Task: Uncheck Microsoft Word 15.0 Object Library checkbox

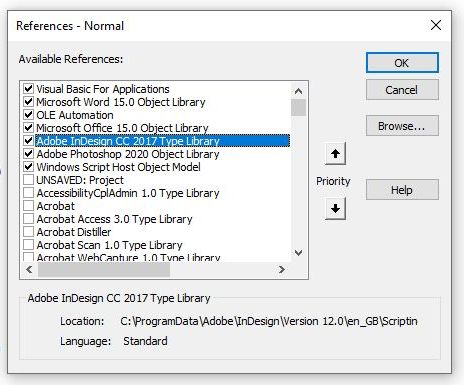Action: pyautogui.click(x=28, y=102)
